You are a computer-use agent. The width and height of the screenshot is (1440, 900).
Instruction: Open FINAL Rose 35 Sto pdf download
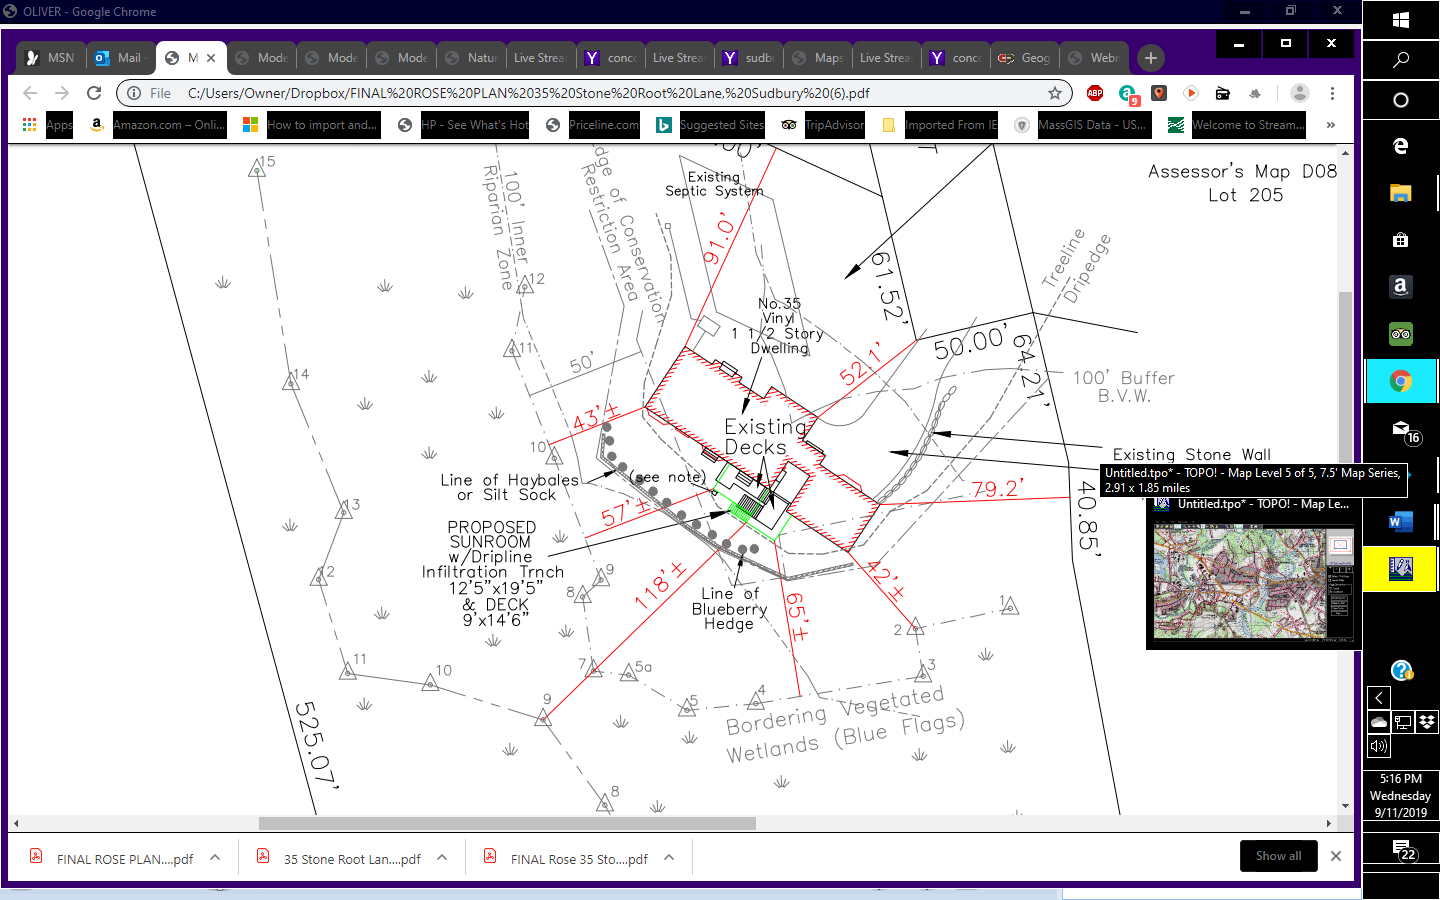(565, 858)
